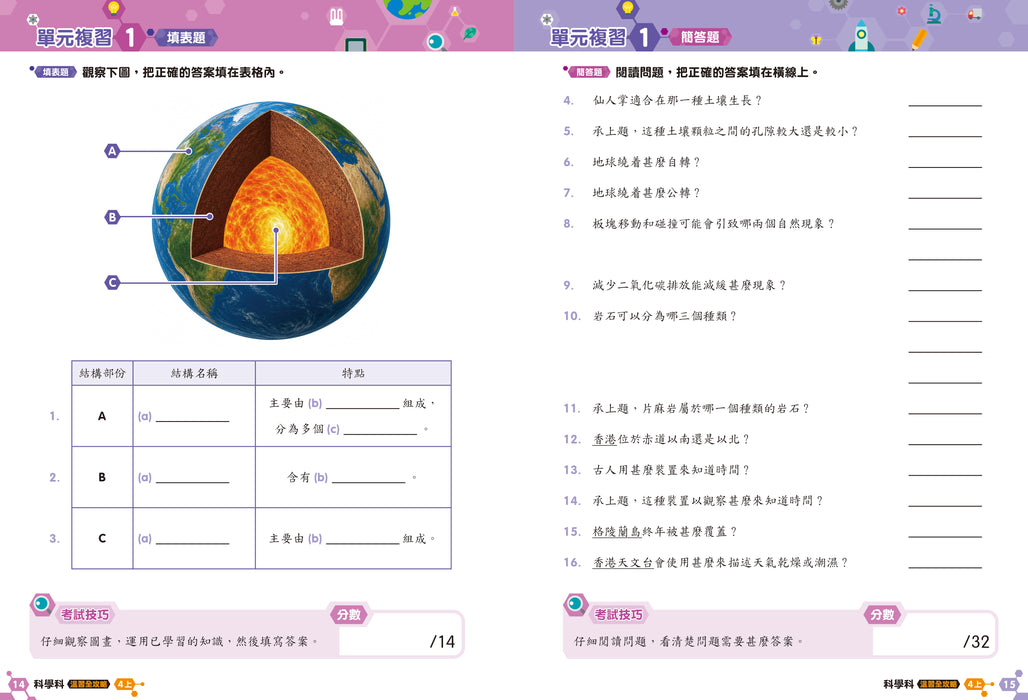Click question 11 text about 片麻岩
This screenshot has height=700, width=1028.
point(702,408)
